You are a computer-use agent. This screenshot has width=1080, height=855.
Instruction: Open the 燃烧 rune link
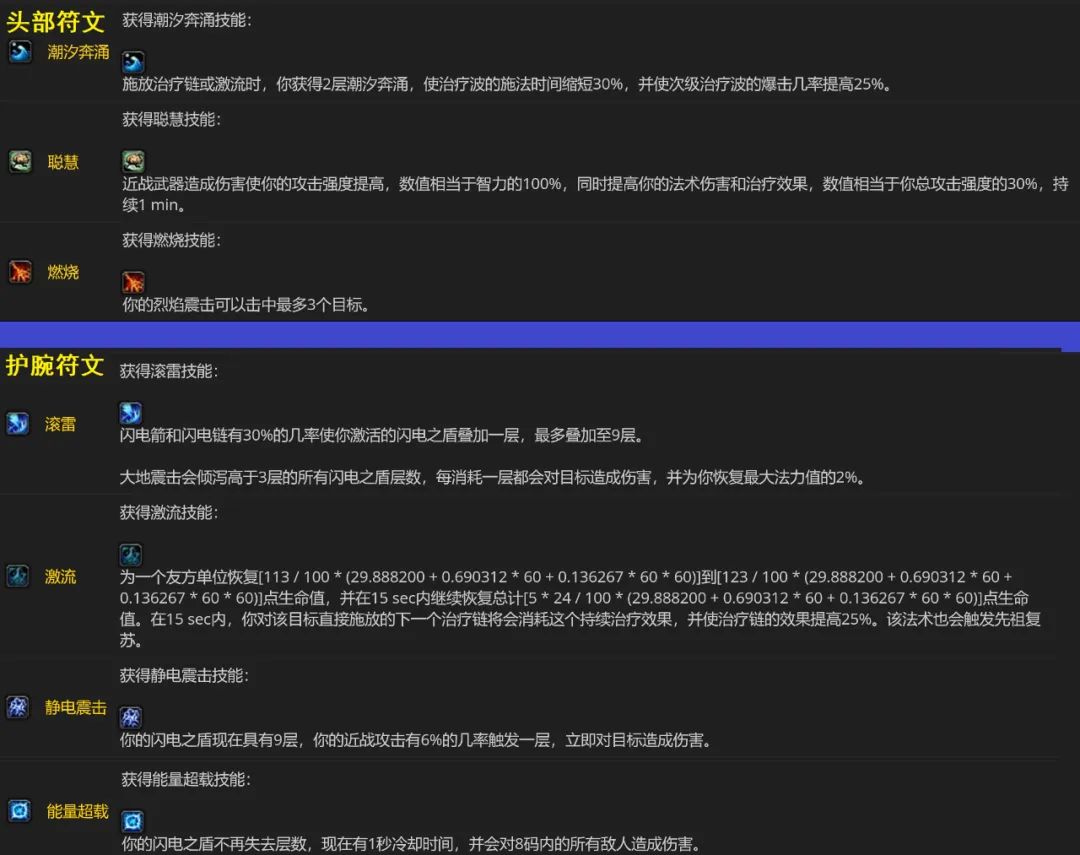click(x=63, y=272)
